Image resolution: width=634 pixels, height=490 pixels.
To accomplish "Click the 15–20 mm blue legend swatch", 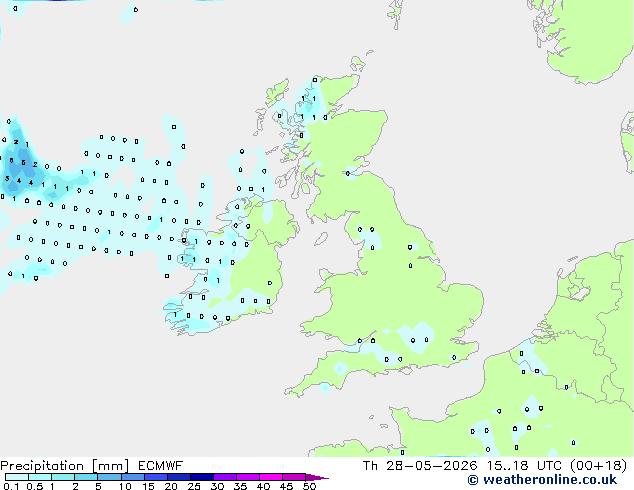I will click(x=156, y=477).
